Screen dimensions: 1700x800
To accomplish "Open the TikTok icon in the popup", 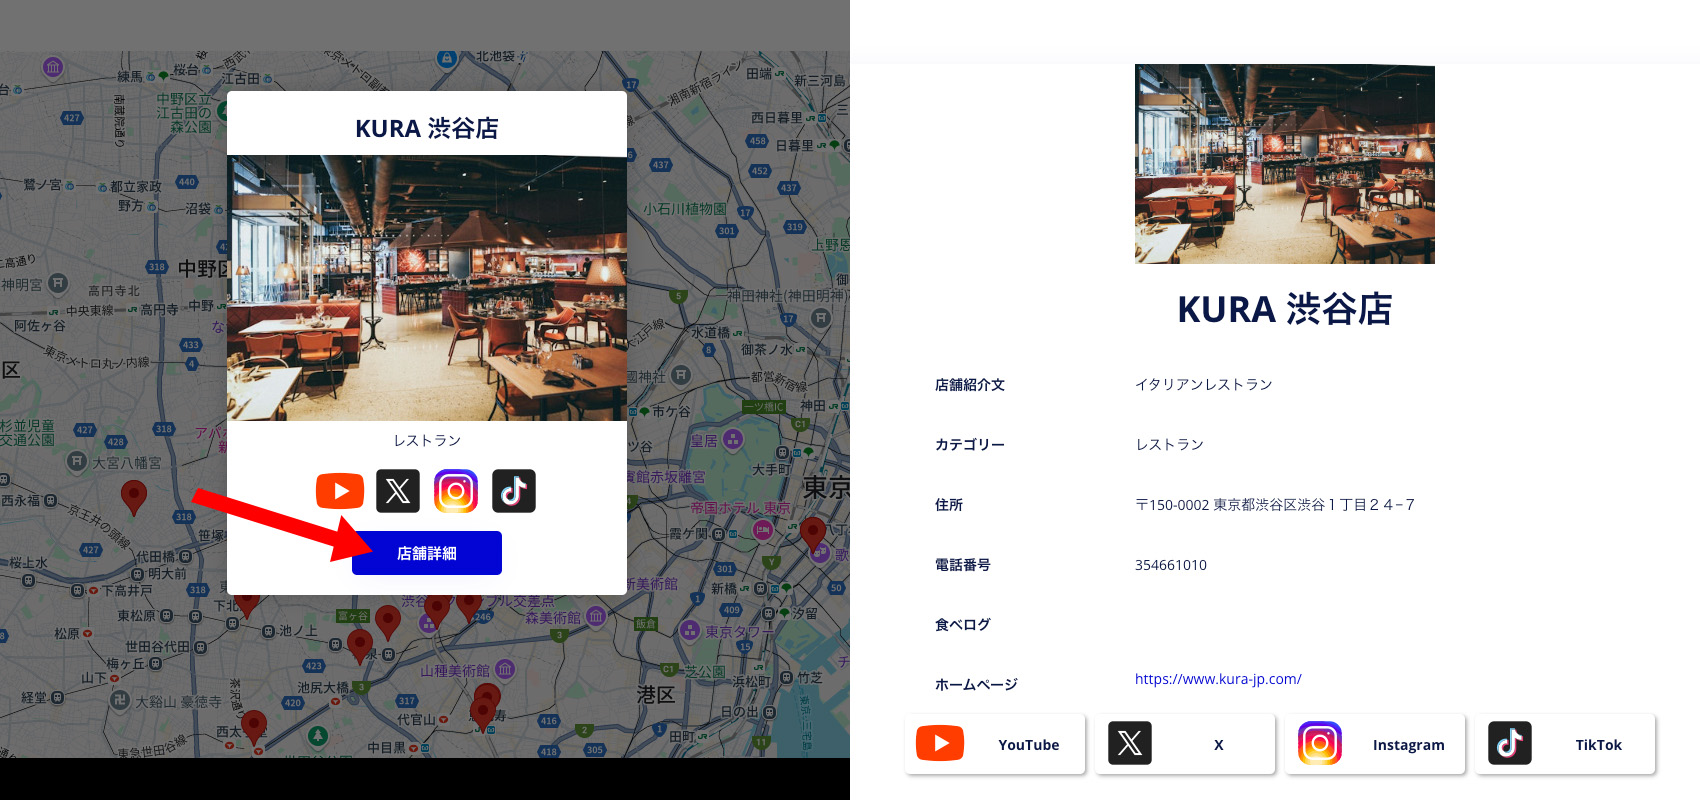I will [514, 491].
